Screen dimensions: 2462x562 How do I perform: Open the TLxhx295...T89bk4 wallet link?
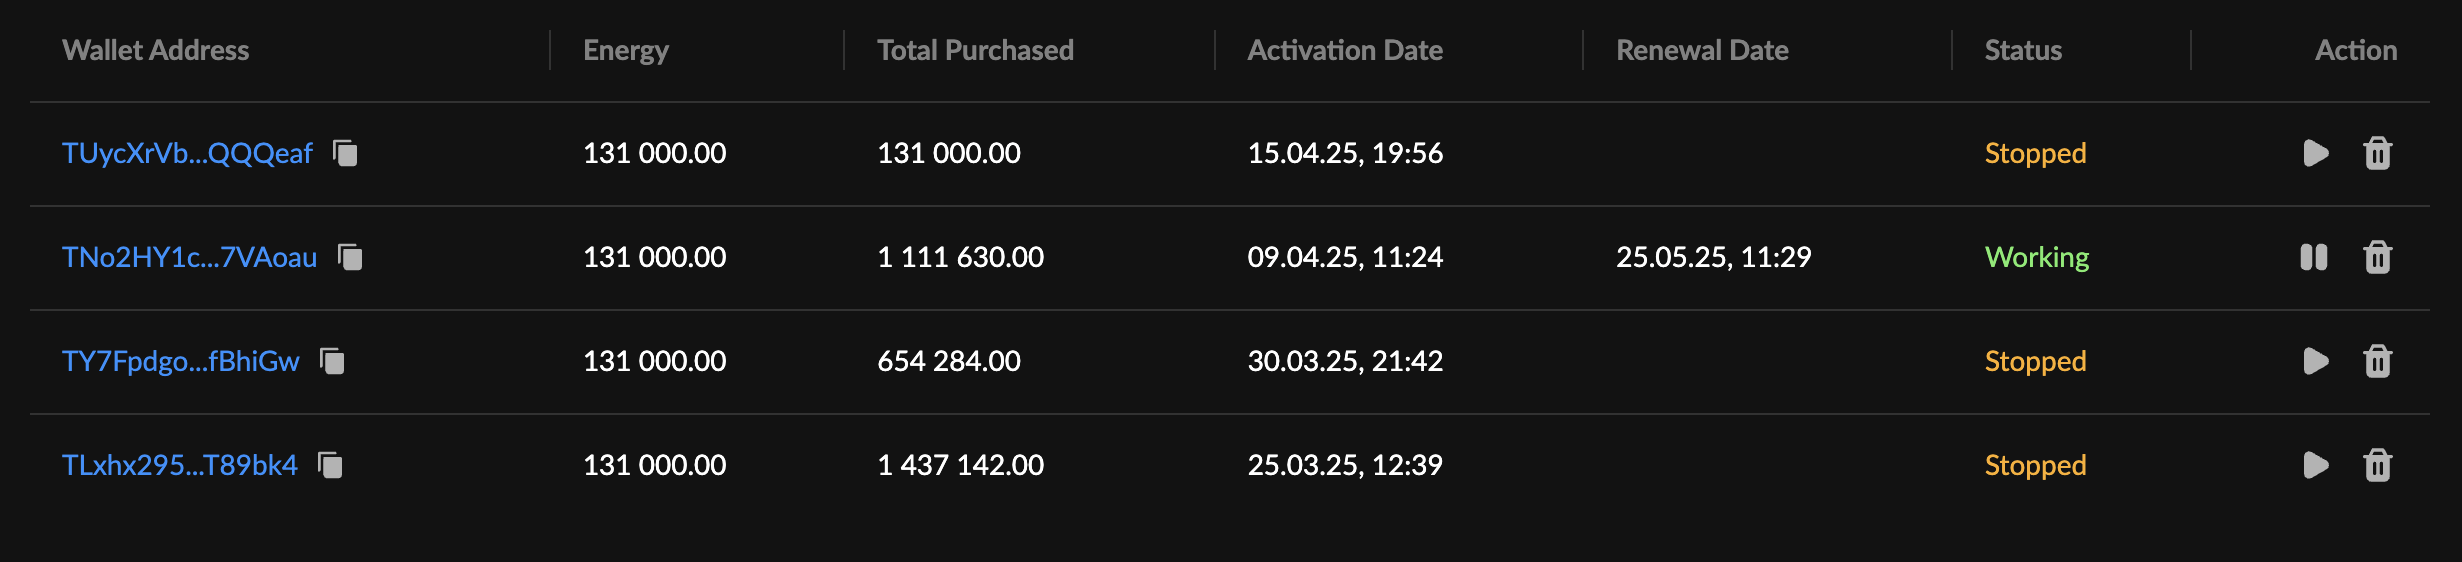(179, 465)
